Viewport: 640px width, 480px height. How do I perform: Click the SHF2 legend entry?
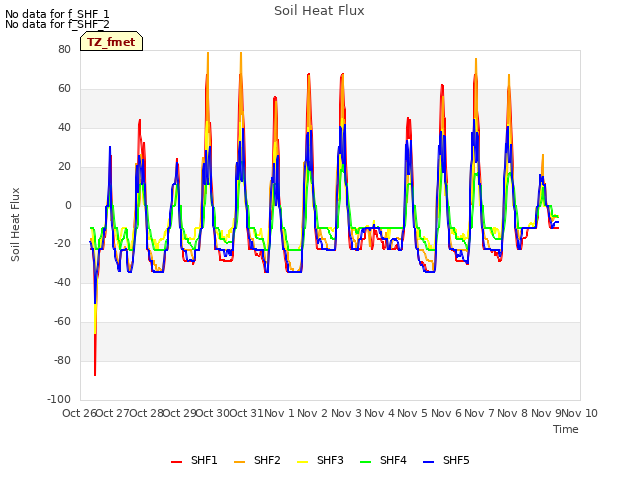[257, 460]
